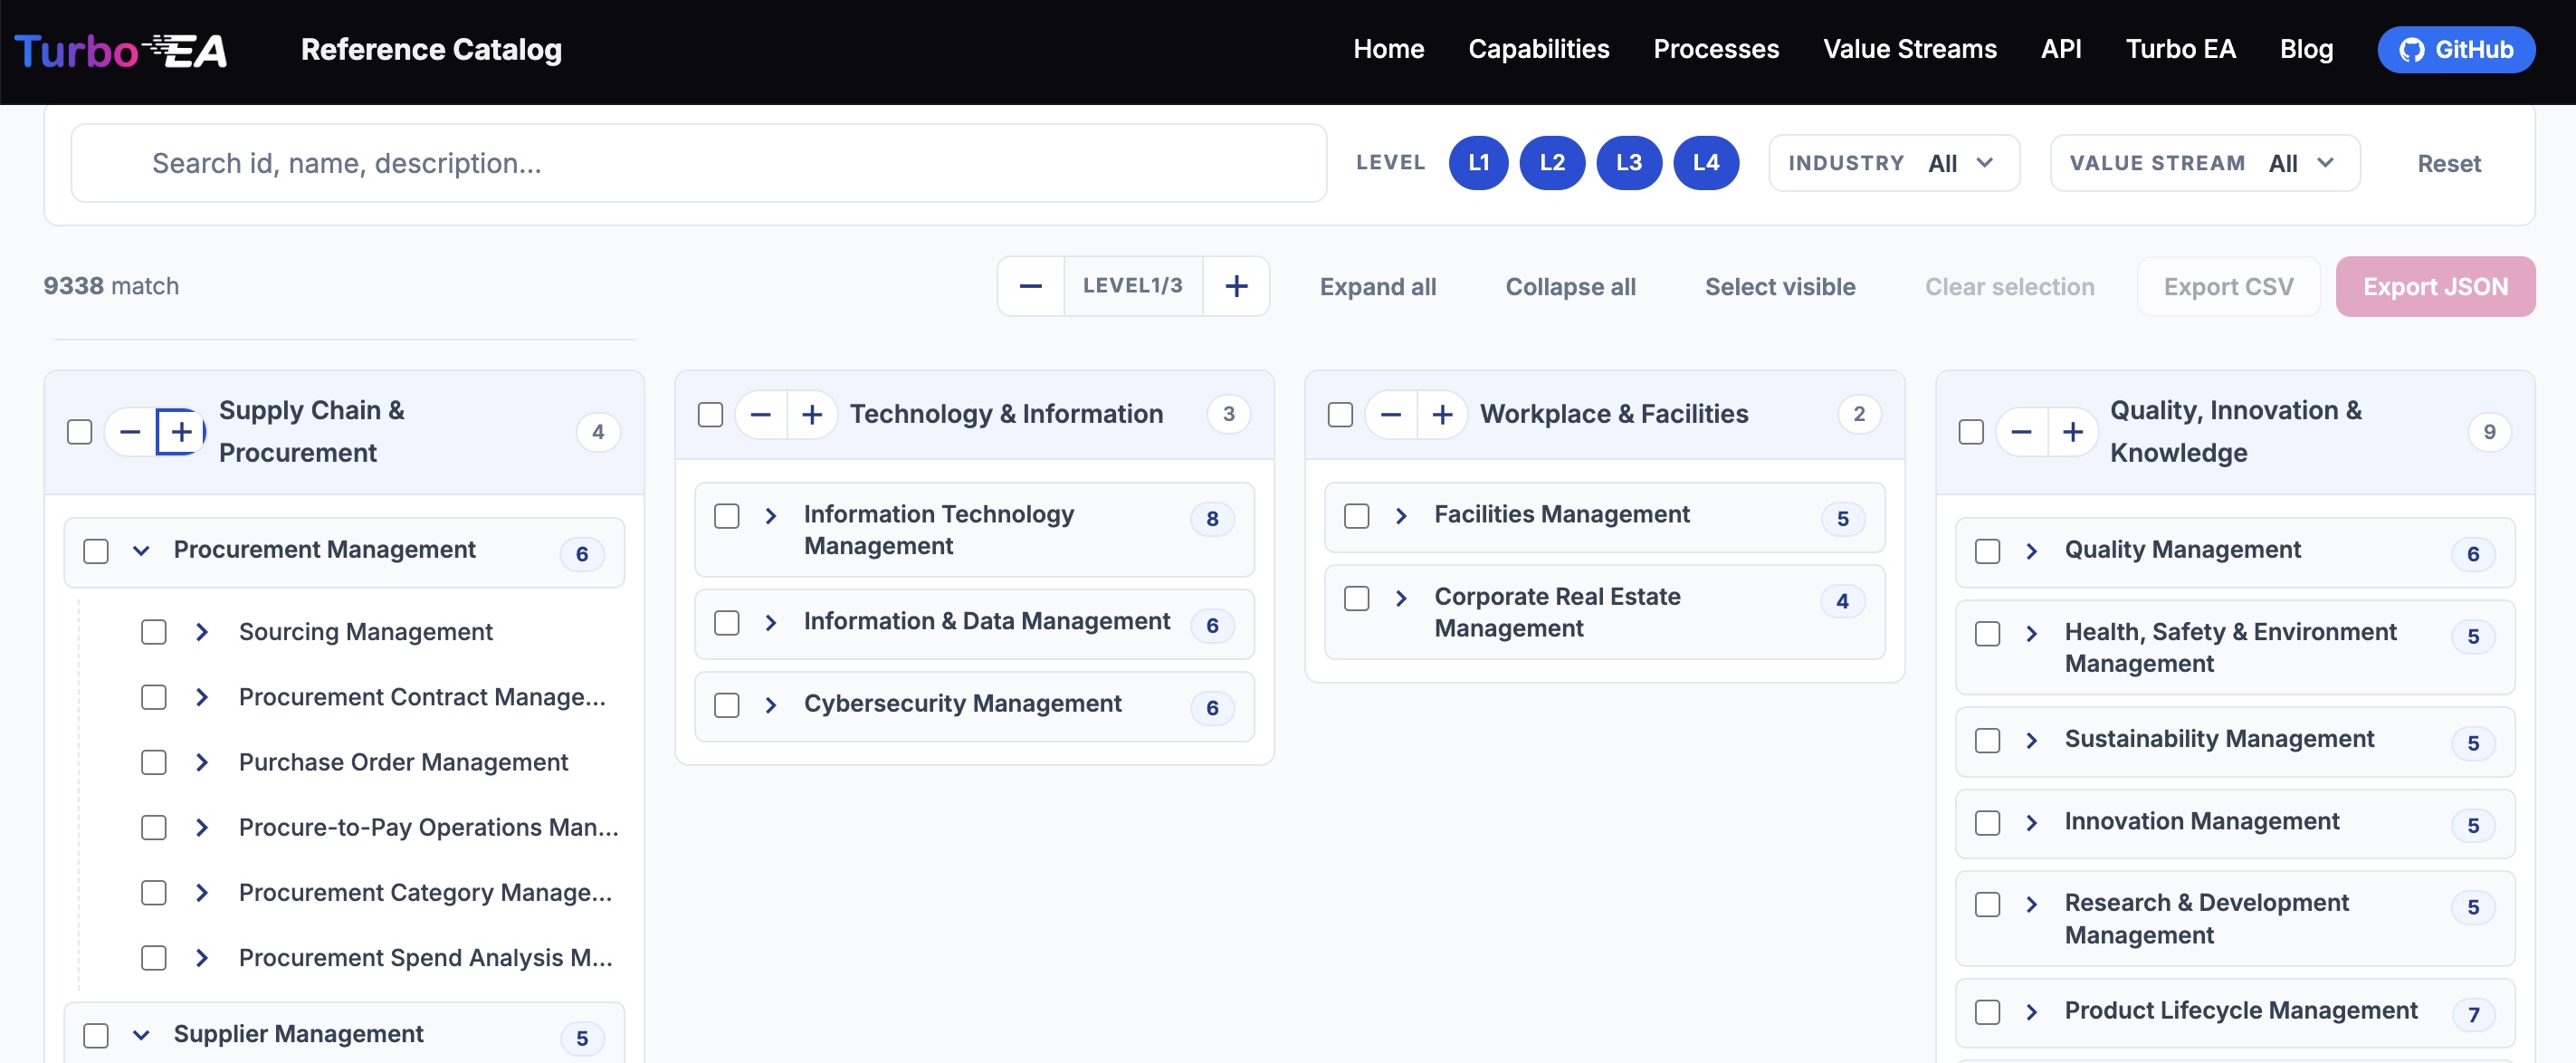Expand Procure-to-Pay Operations Management row
The height and width of the screenshot is (1063, 2576).
click(202, 827)
